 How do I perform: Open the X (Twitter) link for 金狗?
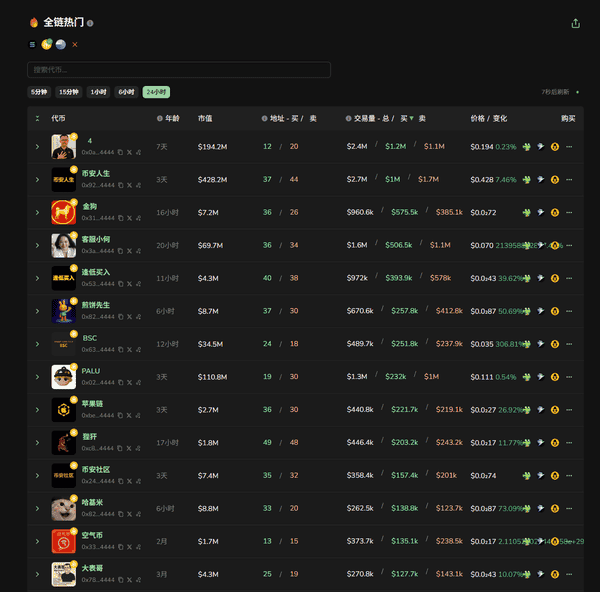coord(129,218)
